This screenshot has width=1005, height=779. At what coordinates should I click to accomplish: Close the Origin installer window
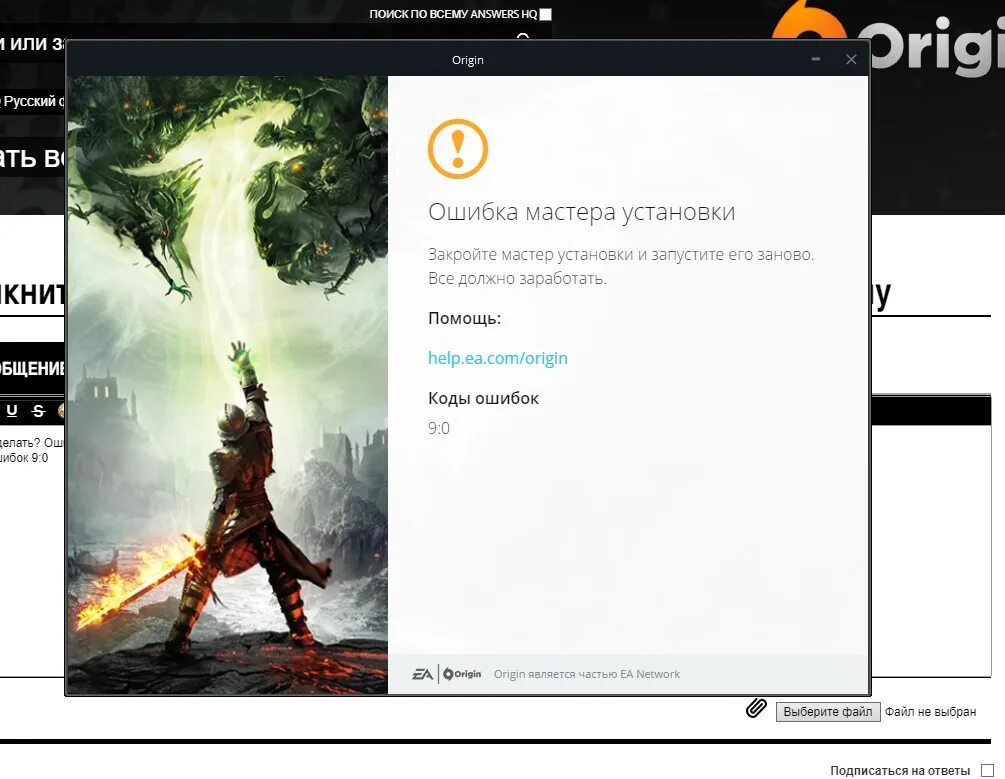(x=851, y=59)
